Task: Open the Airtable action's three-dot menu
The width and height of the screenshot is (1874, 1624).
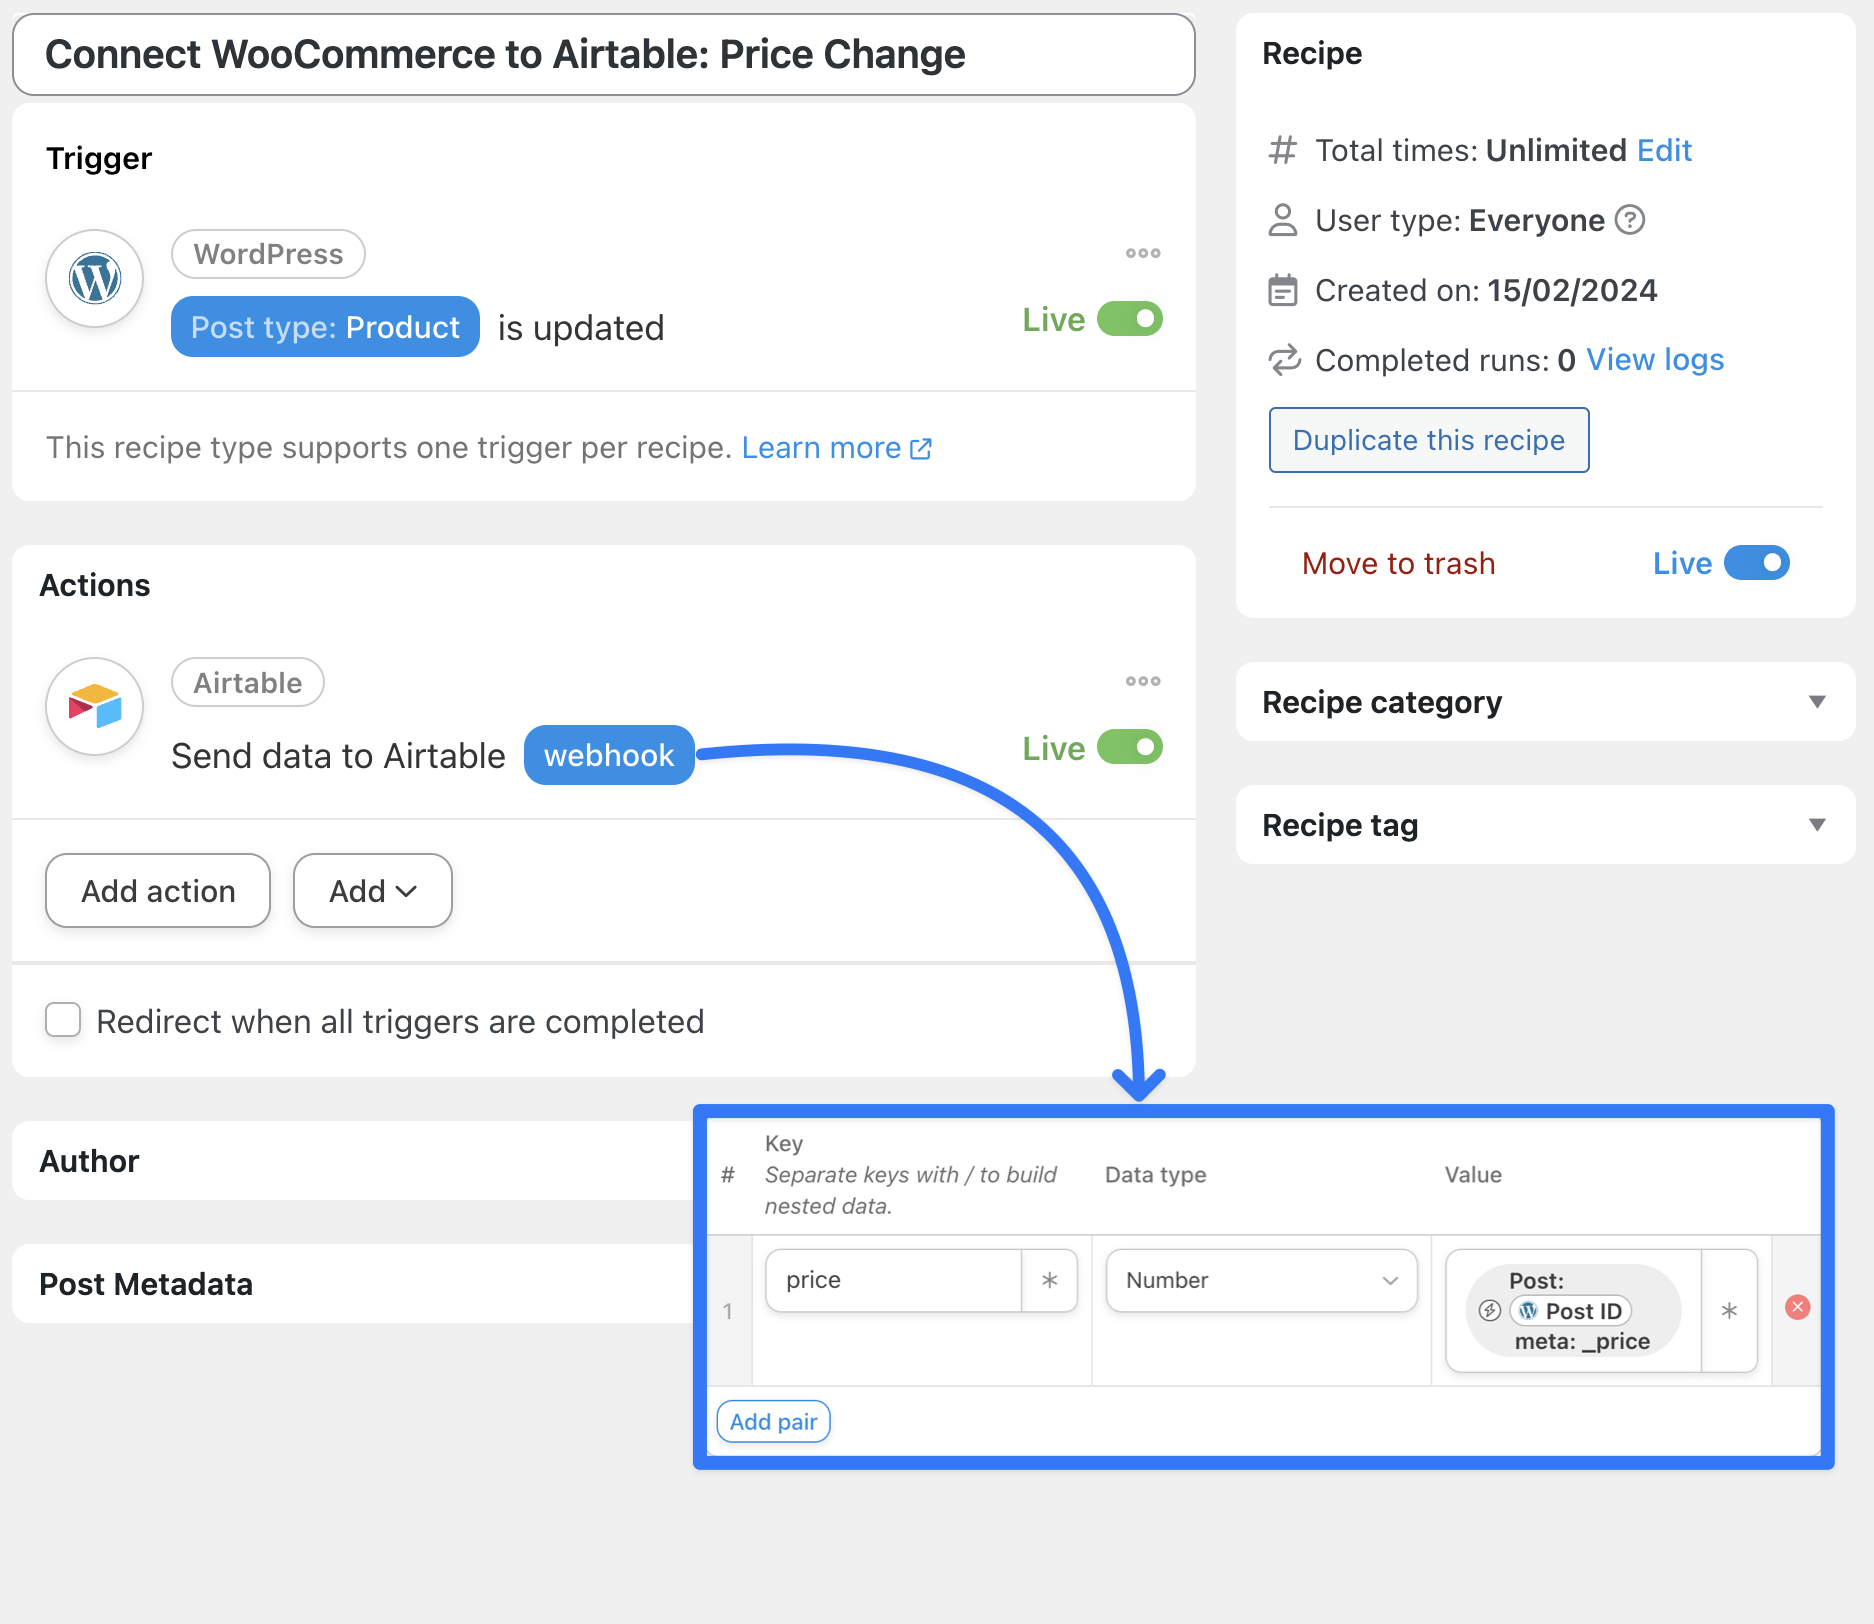Action: pos(1143,681)
